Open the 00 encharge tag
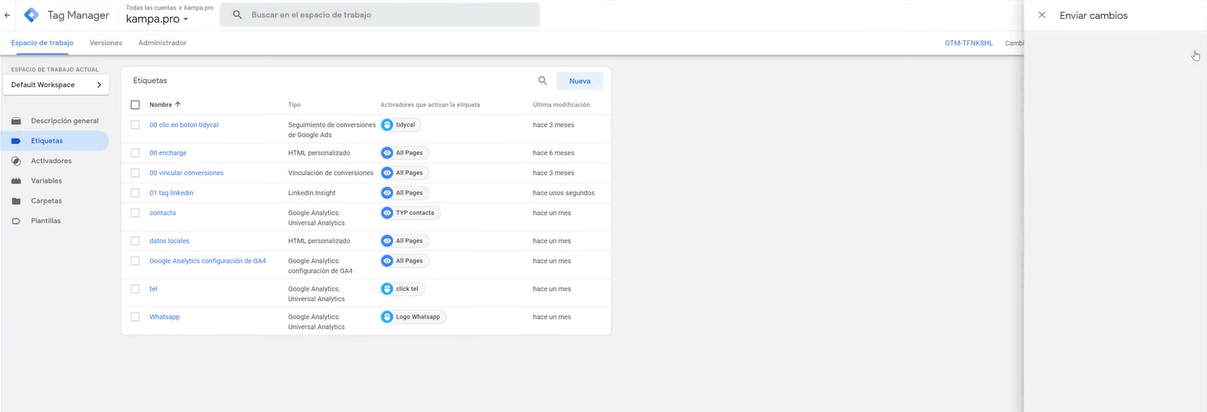Screen dimensions: 1207x412 [x=168, y=153]
